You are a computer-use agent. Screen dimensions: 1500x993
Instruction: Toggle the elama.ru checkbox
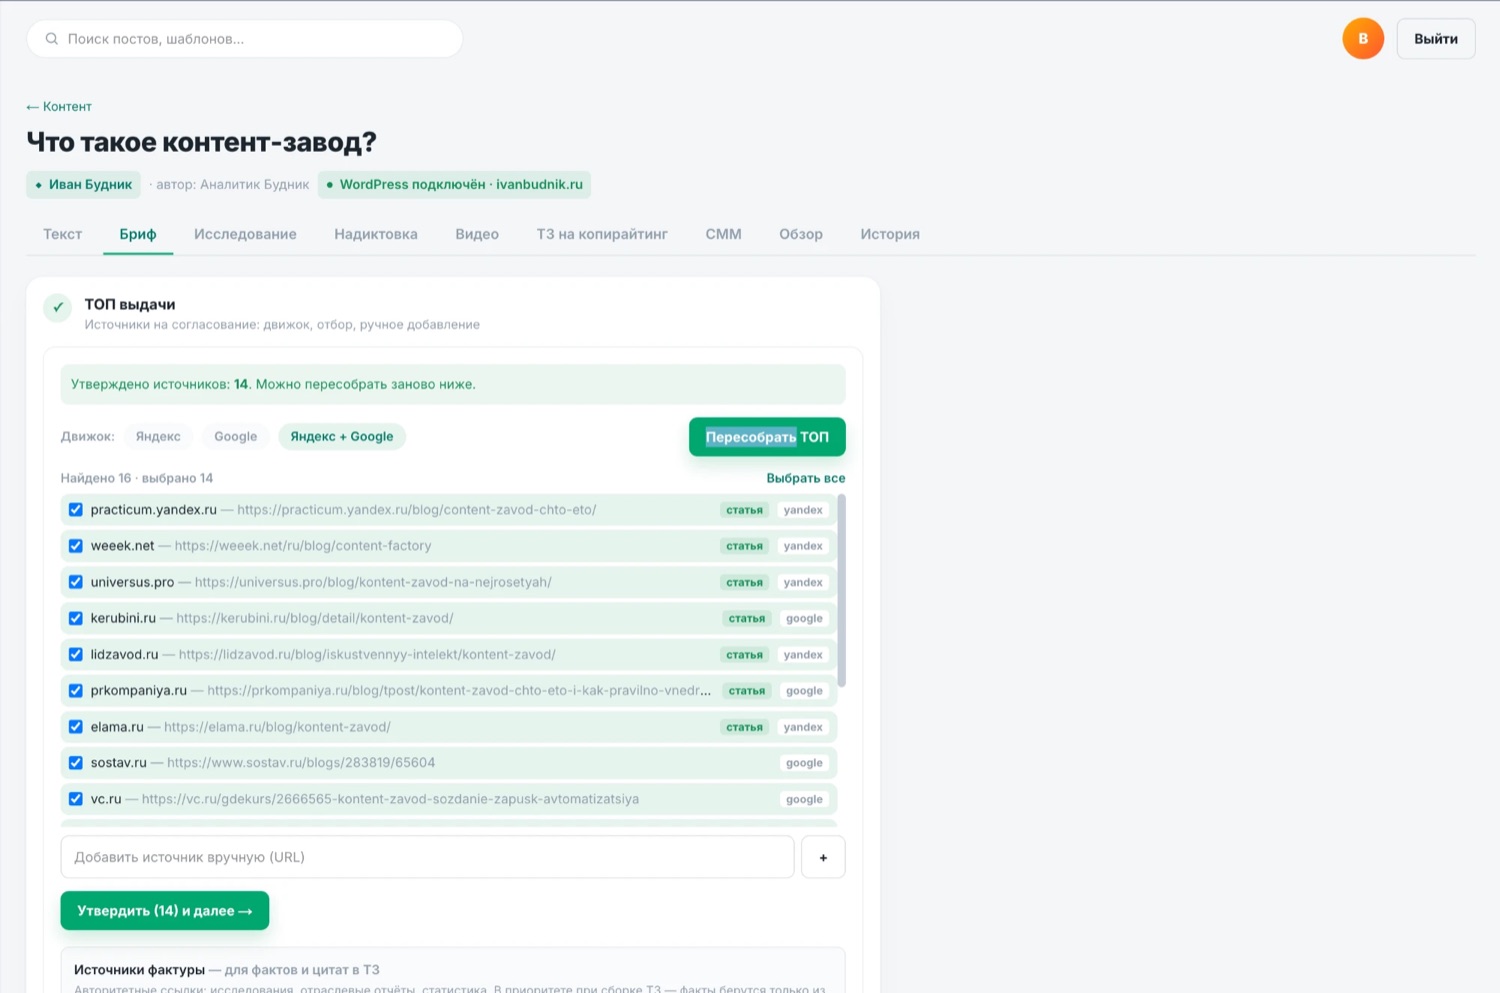75,727
